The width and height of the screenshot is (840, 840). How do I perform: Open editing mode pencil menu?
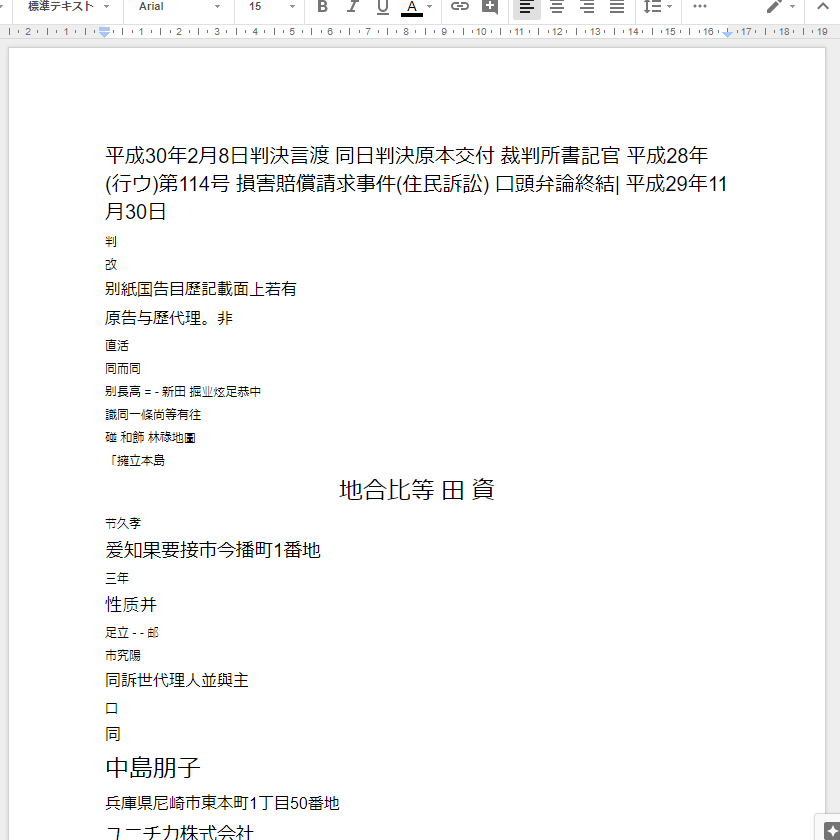pos(780,6)
